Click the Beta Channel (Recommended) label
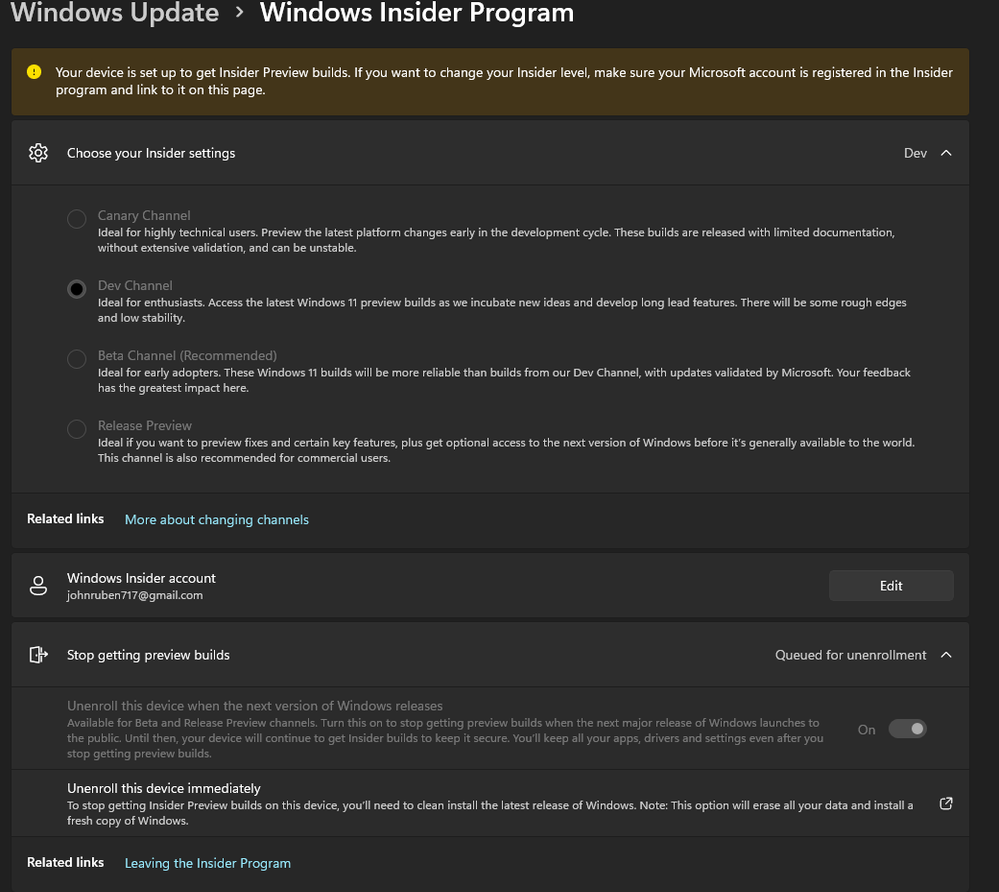 pos(187,356)
